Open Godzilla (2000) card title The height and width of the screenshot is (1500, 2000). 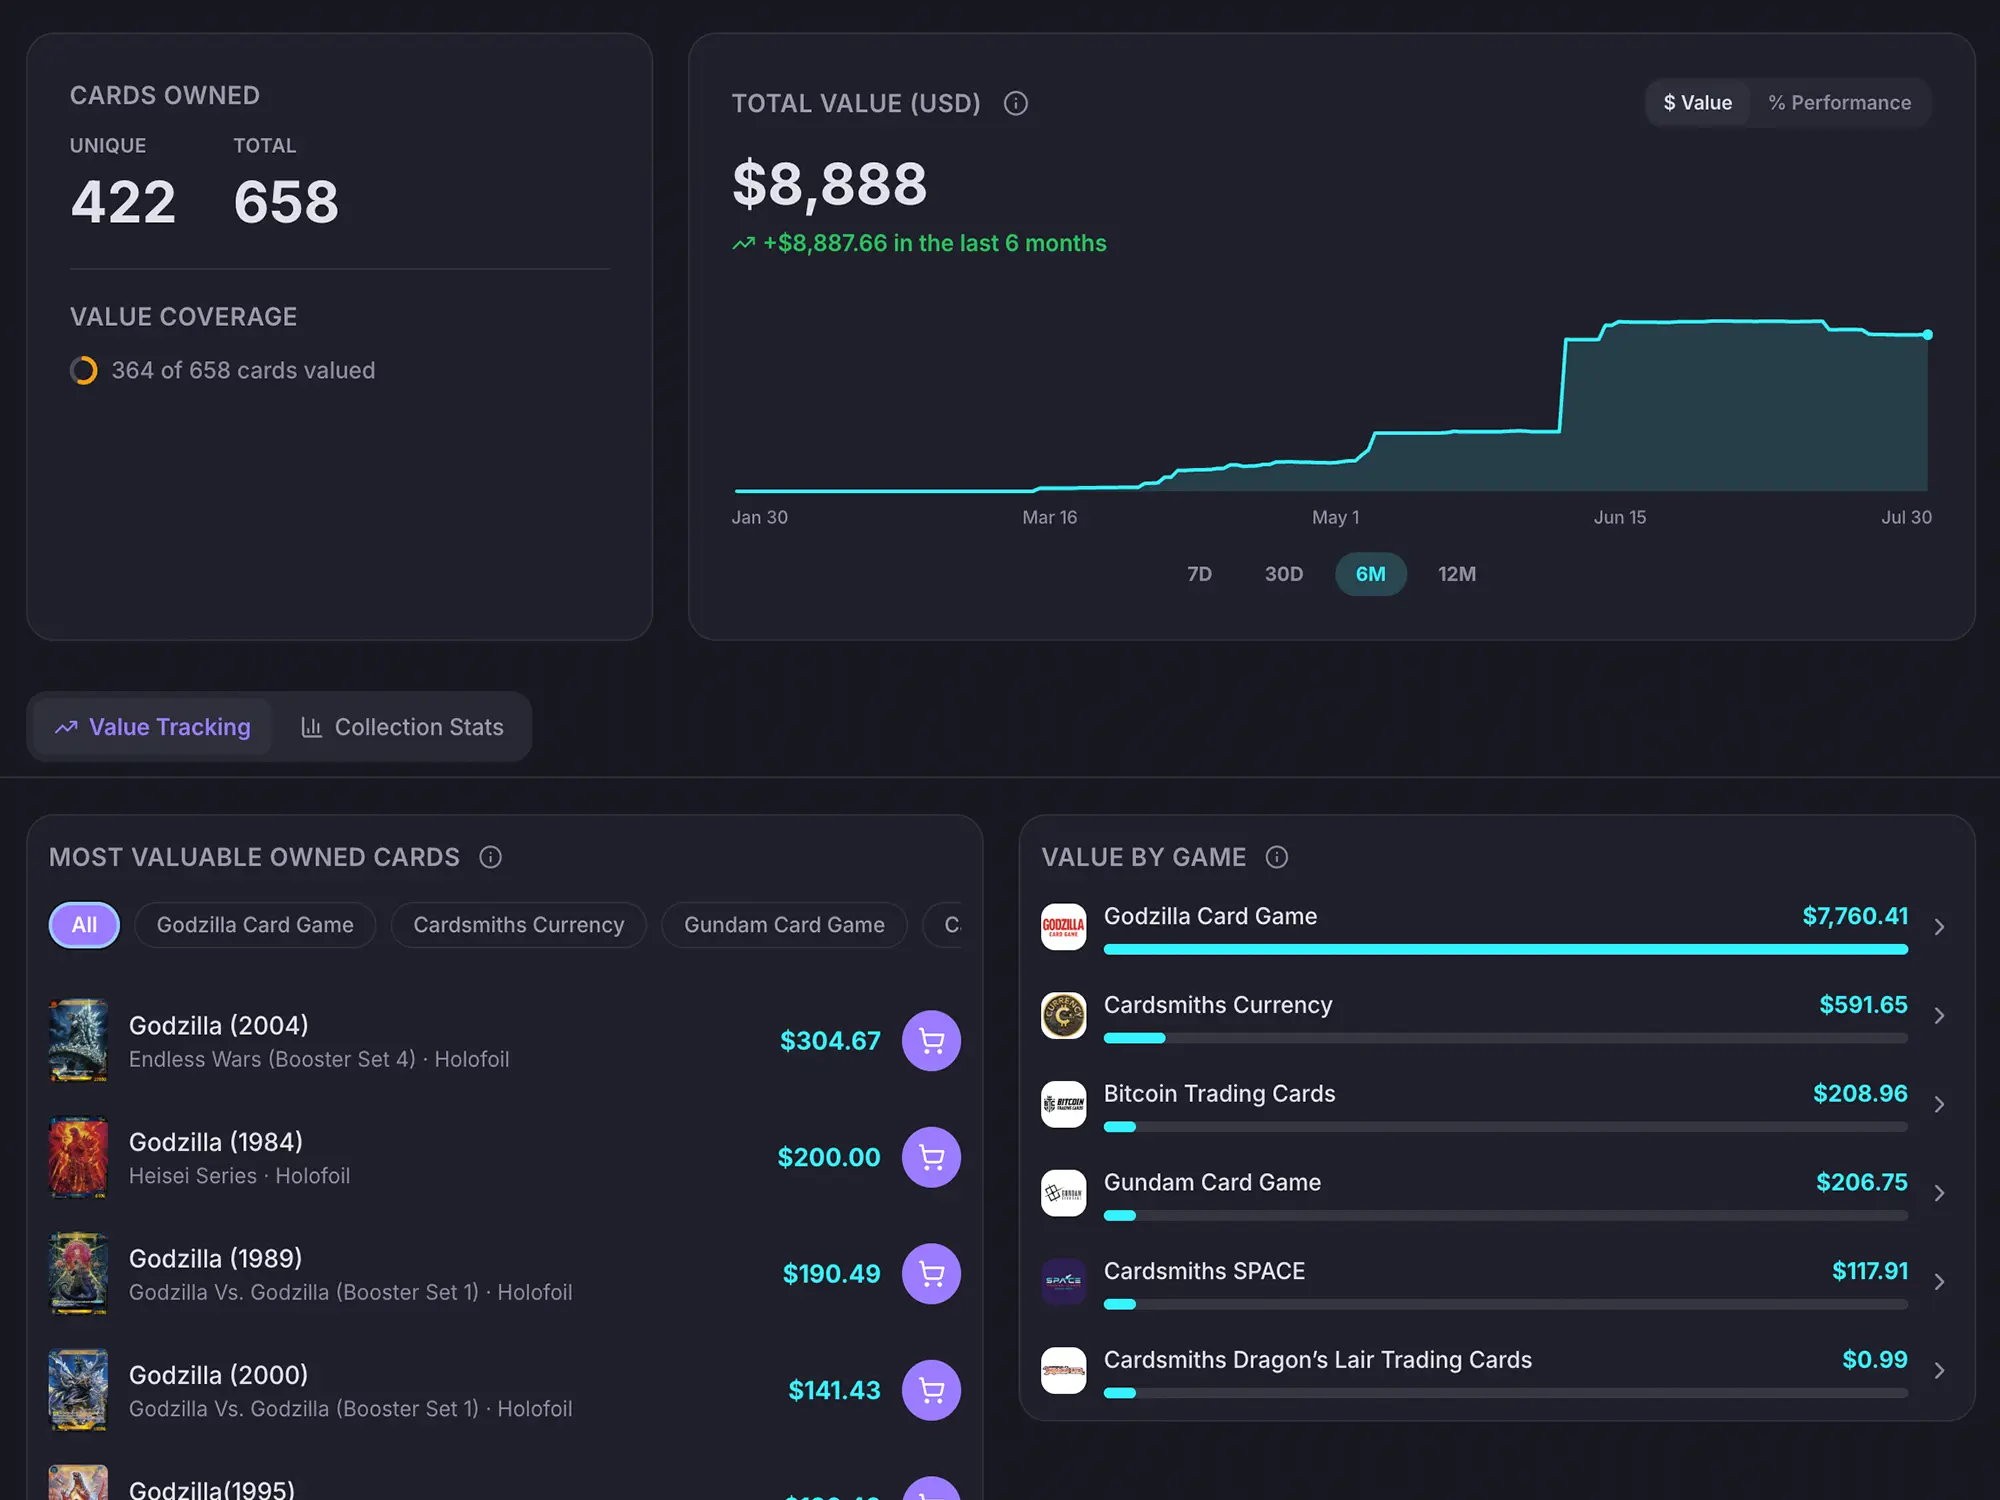[x=219, y=1375]
